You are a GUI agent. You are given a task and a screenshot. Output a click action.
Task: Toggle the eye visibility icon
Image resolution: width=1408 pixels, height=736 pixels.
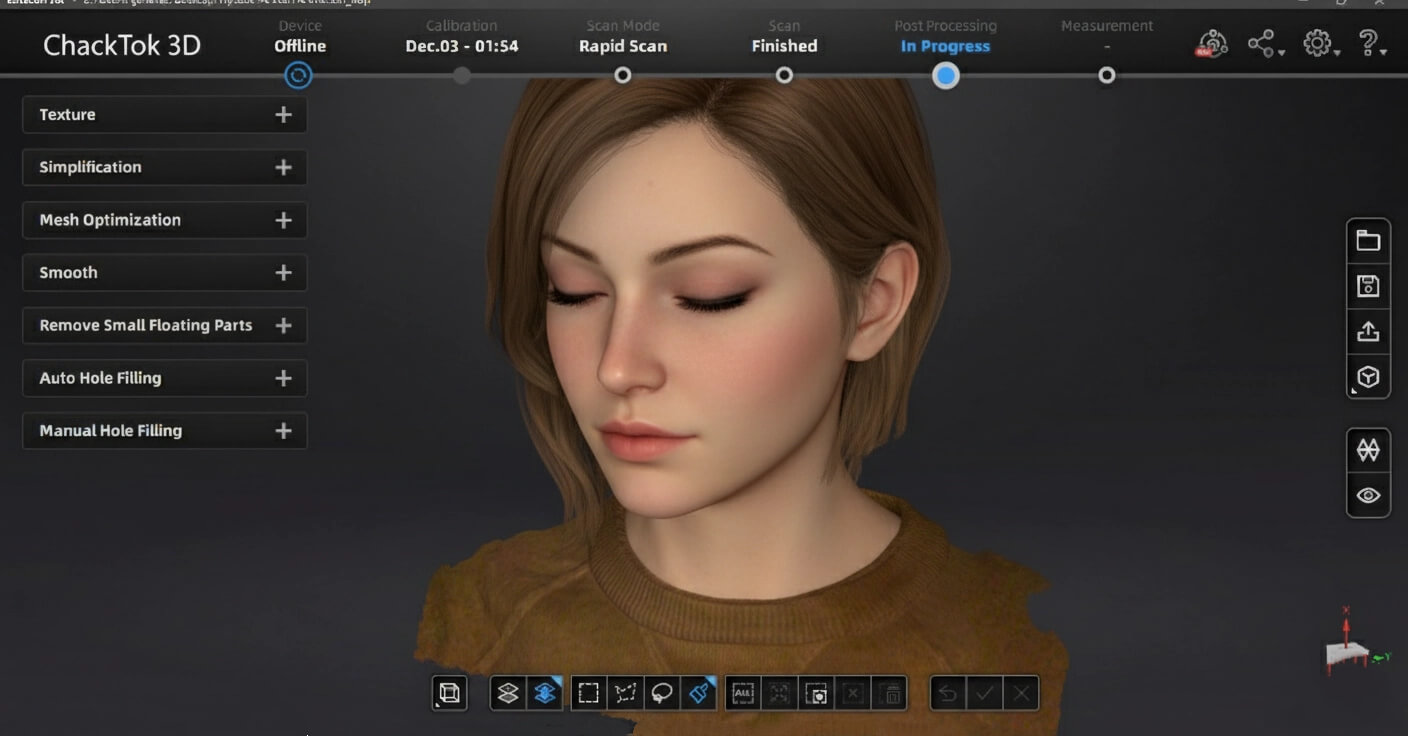point(1368,495)
